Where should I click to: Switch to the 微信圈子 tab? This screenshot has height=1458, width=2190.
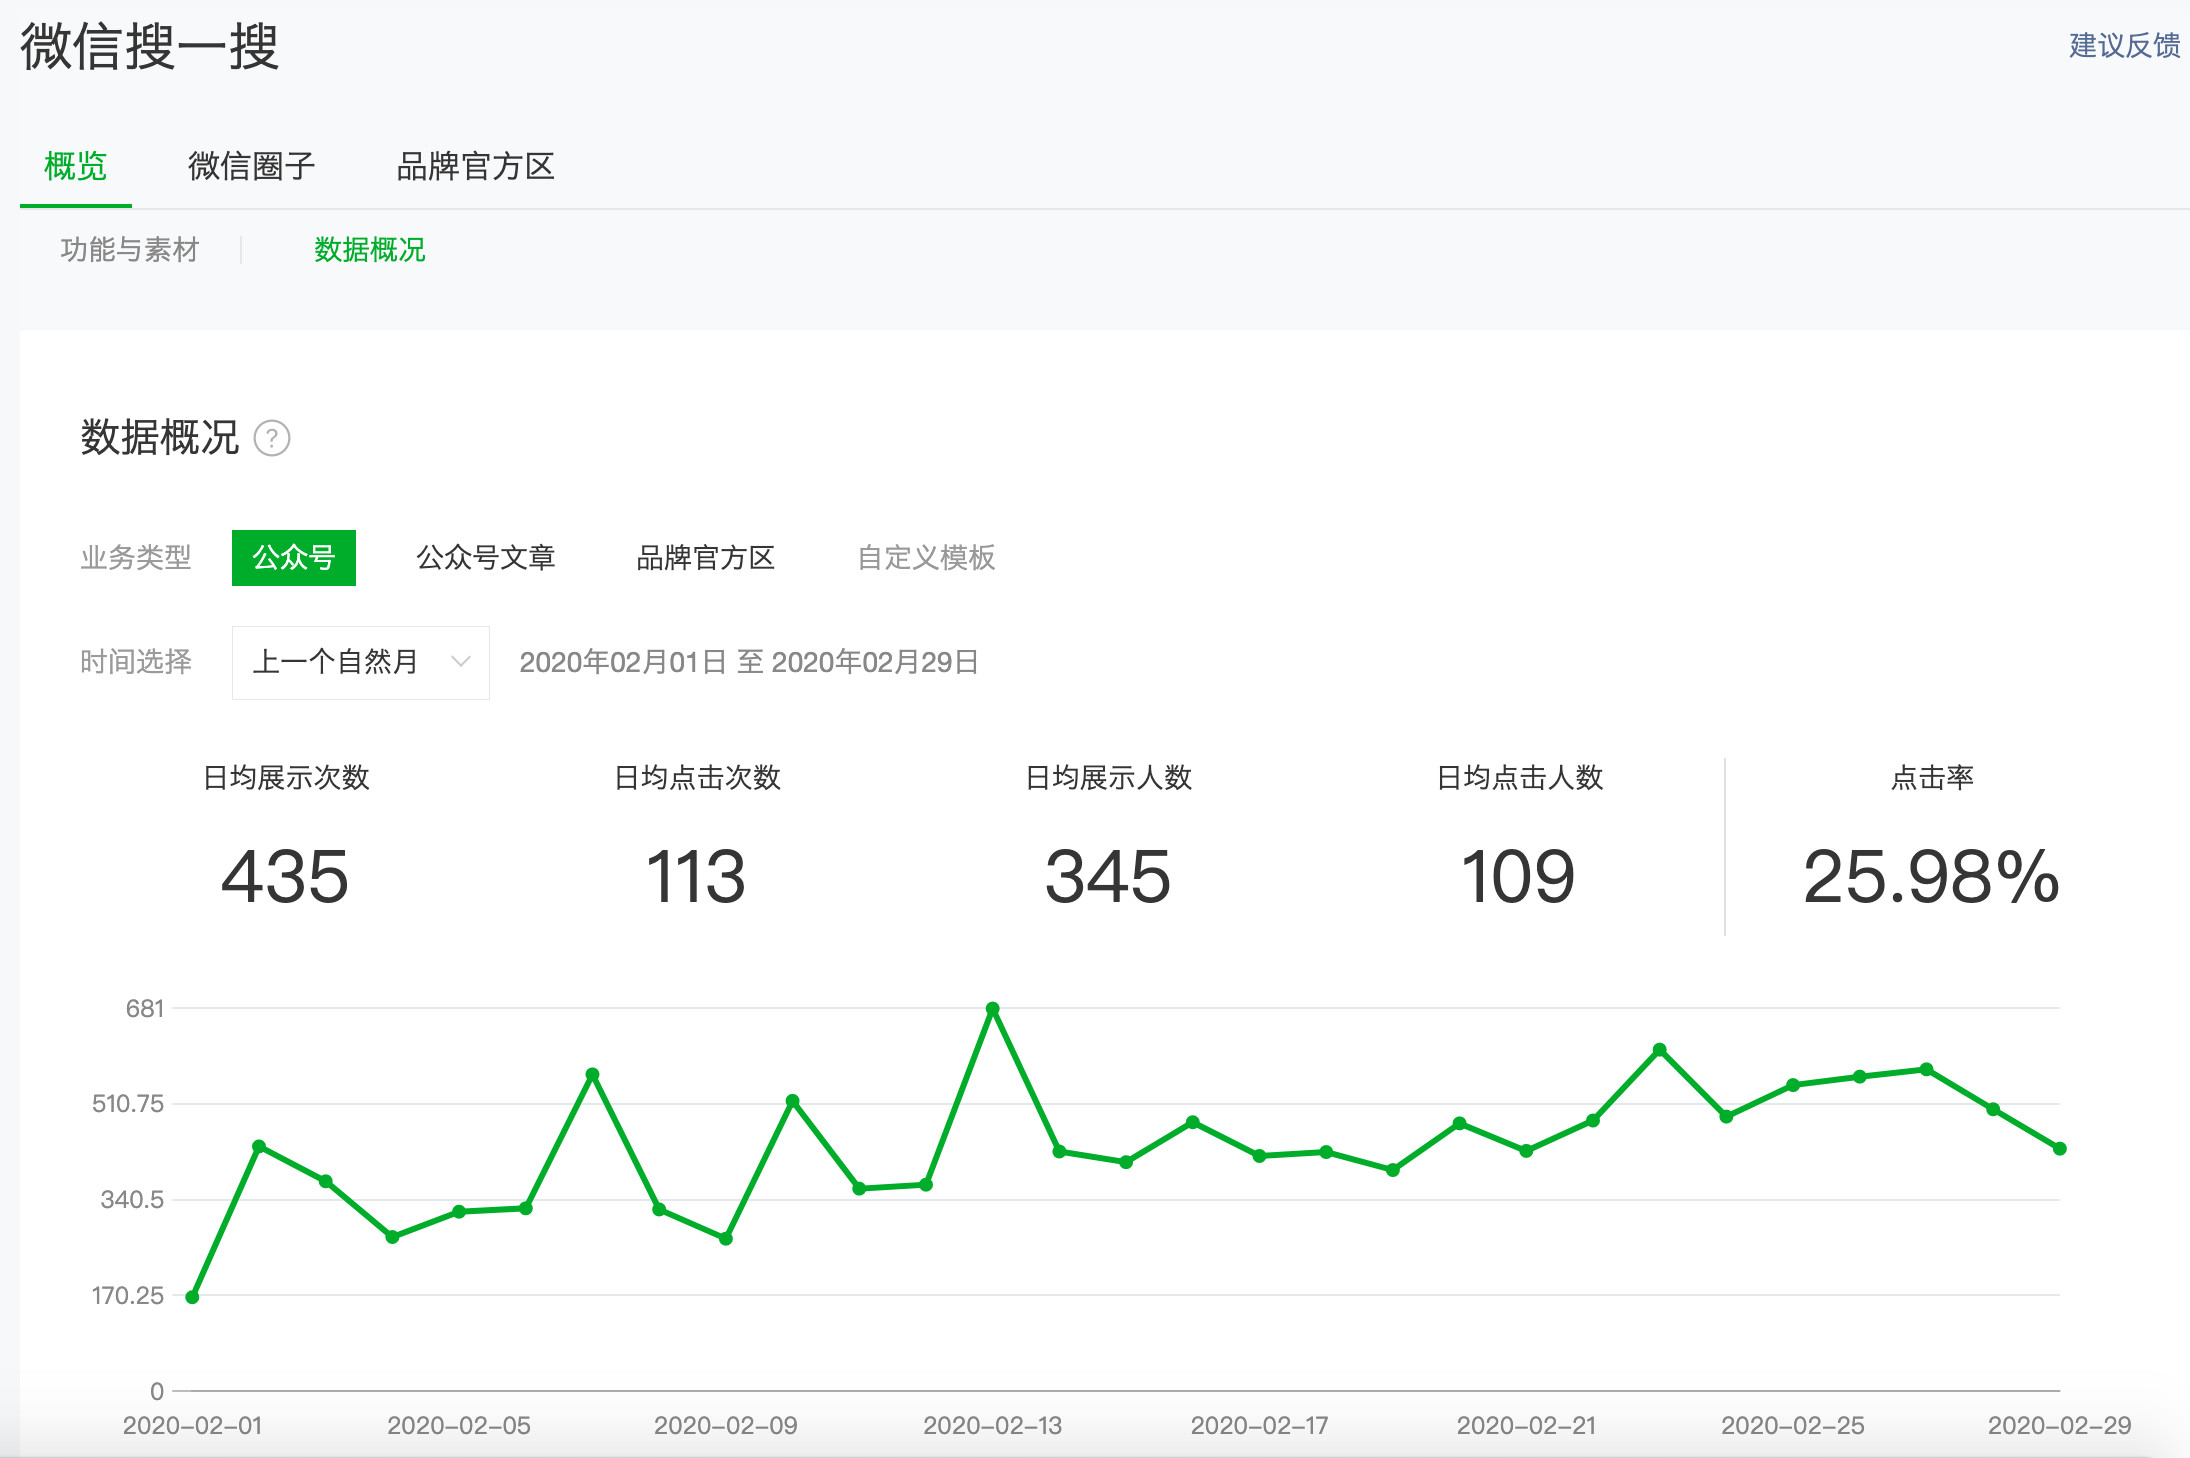click(x=251, y=166)
